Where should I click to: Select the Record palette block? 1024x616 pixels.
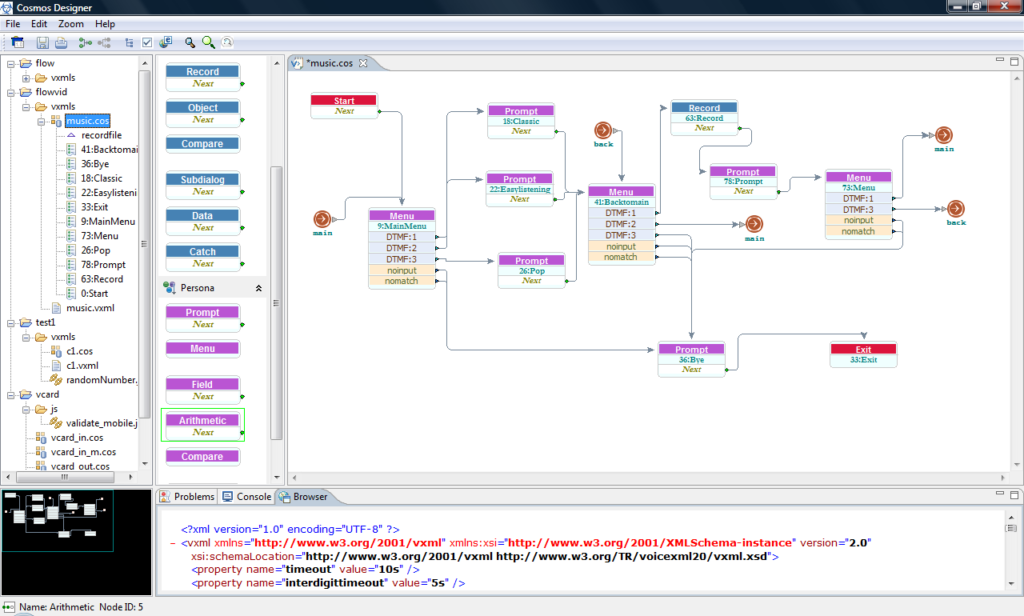pyautogui.click(x=202, y=77)
